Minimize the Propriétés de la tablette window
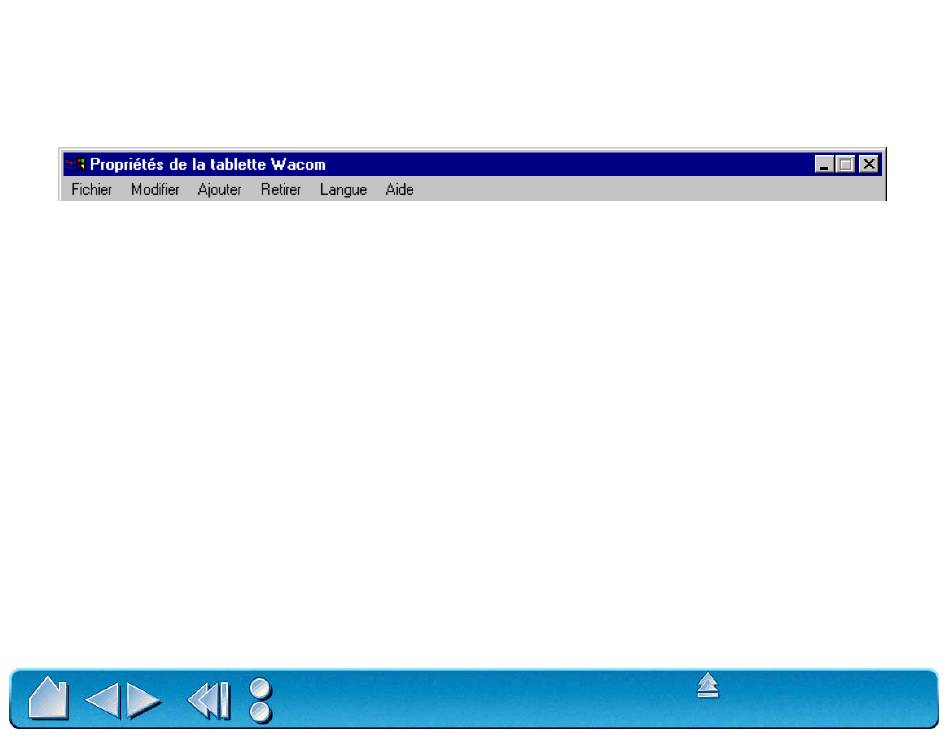Screen dimensions: 950x740 [823, 164]
